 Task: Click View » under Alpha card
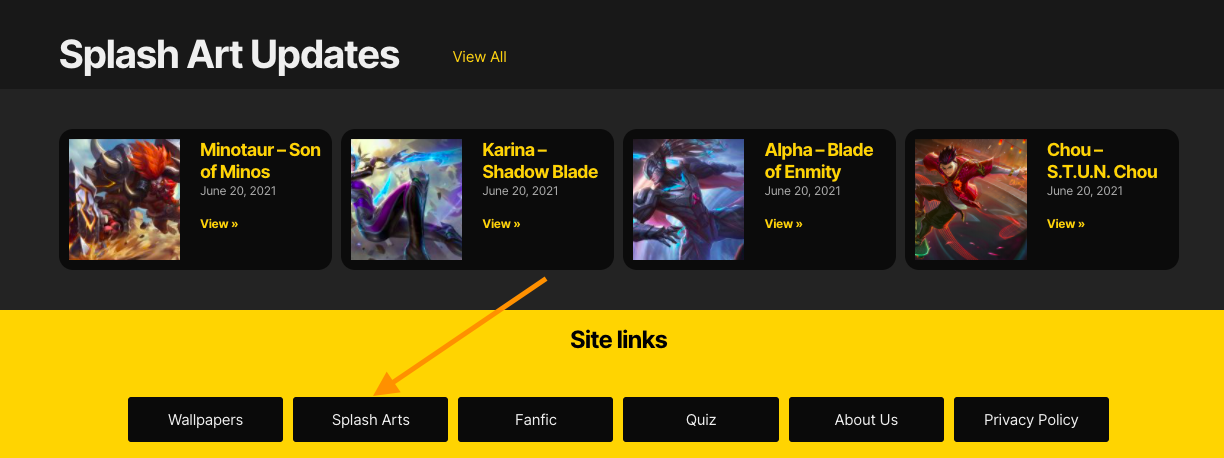[784, 224]
